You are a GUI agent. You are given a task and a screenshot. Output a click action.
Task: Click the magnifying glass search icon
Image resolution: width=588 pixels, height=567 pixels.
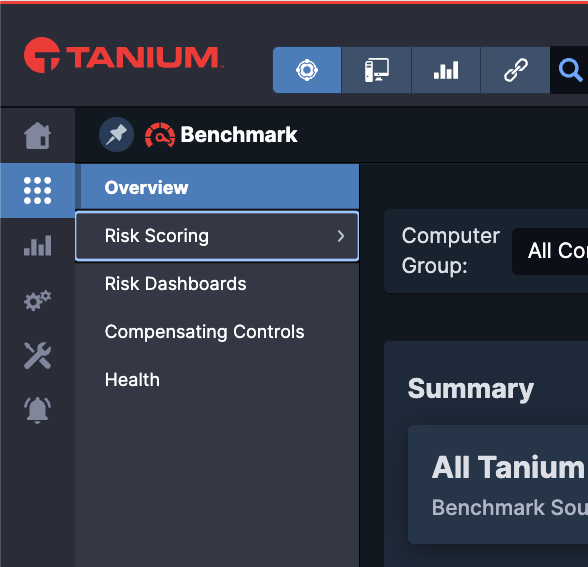point(570,70)
